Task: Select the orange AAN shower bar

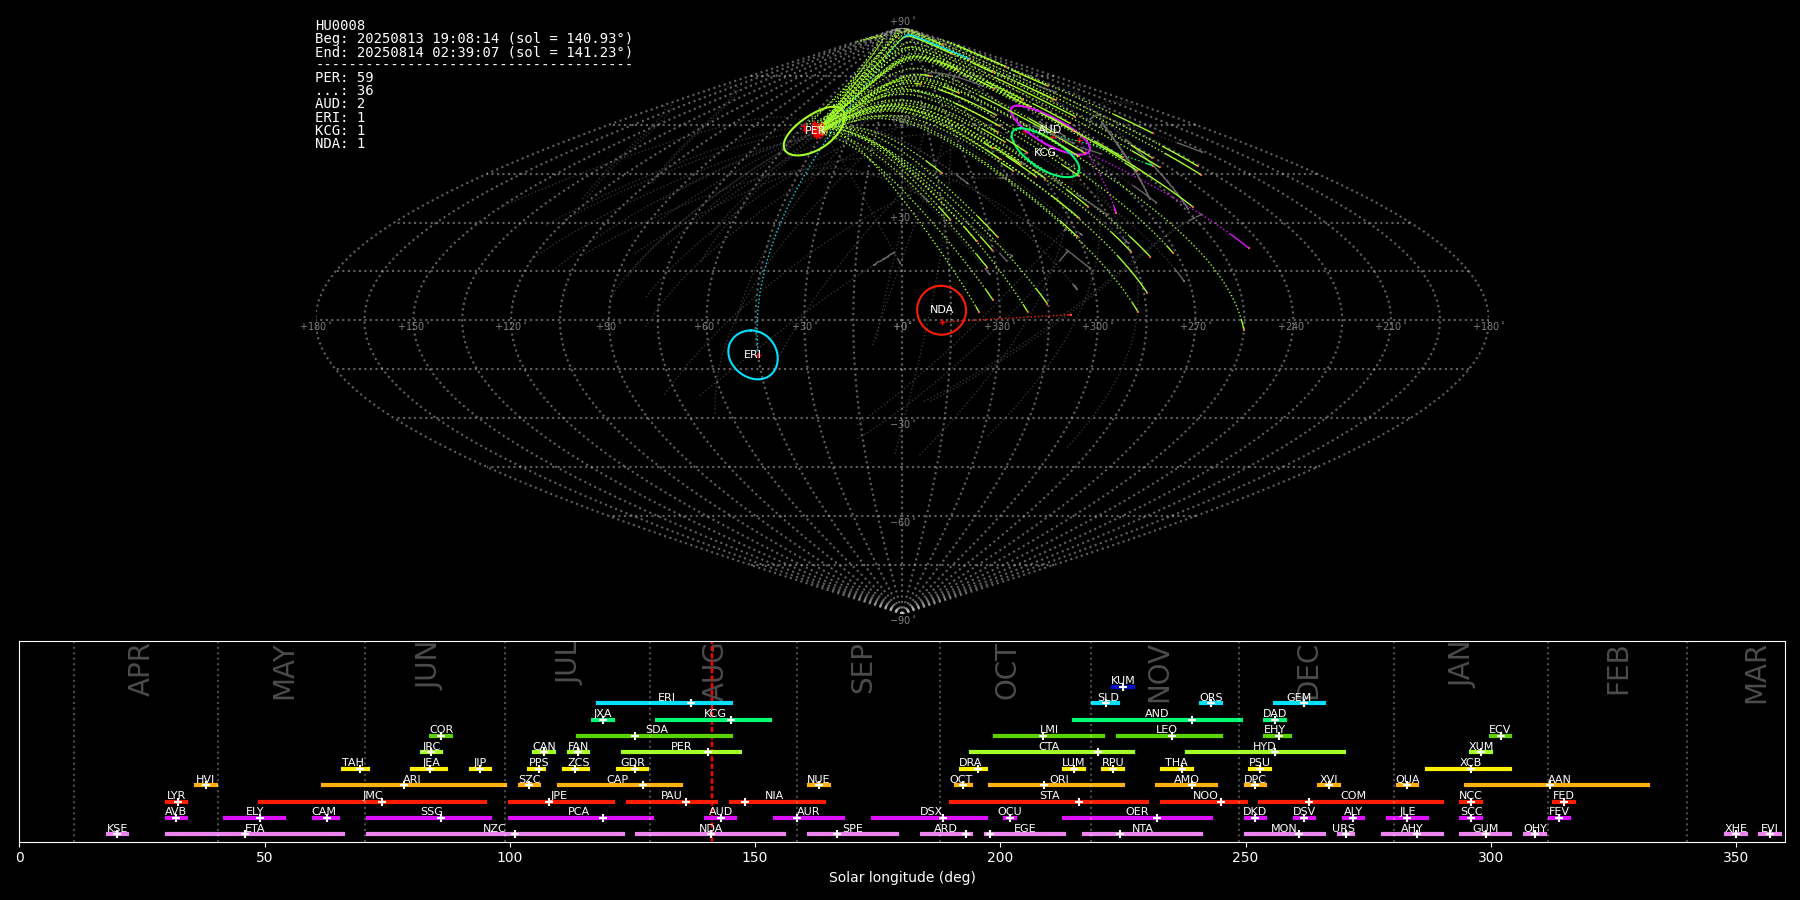Action: [x=1557, y=785]
